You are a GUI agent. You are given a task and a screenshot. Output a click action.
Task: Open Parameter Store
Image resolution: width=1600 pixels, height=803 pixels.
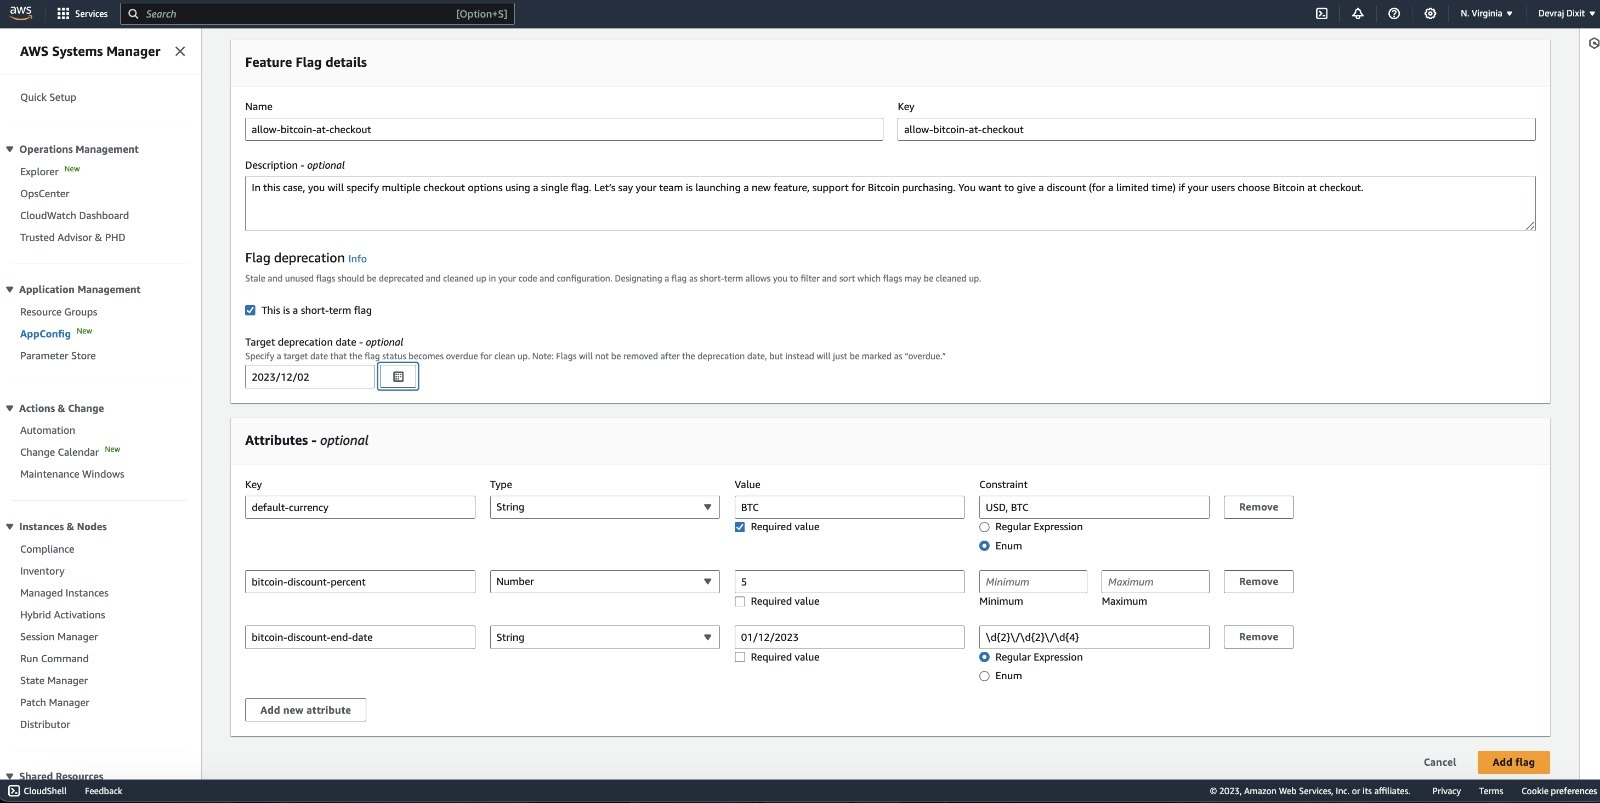tap(58, 356)
